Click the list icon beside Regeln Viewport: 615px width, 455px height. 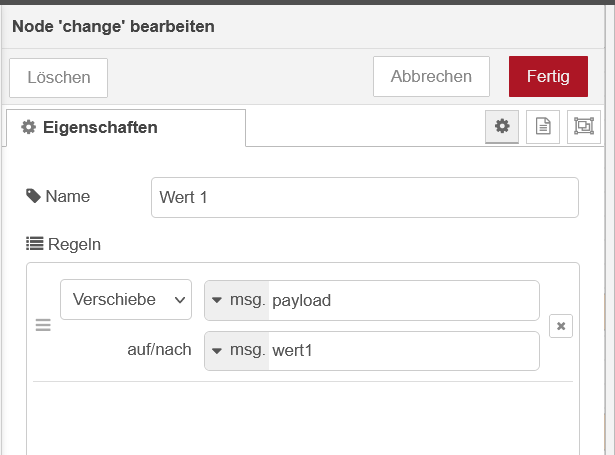pyautogui.click(x=35, y=244)
